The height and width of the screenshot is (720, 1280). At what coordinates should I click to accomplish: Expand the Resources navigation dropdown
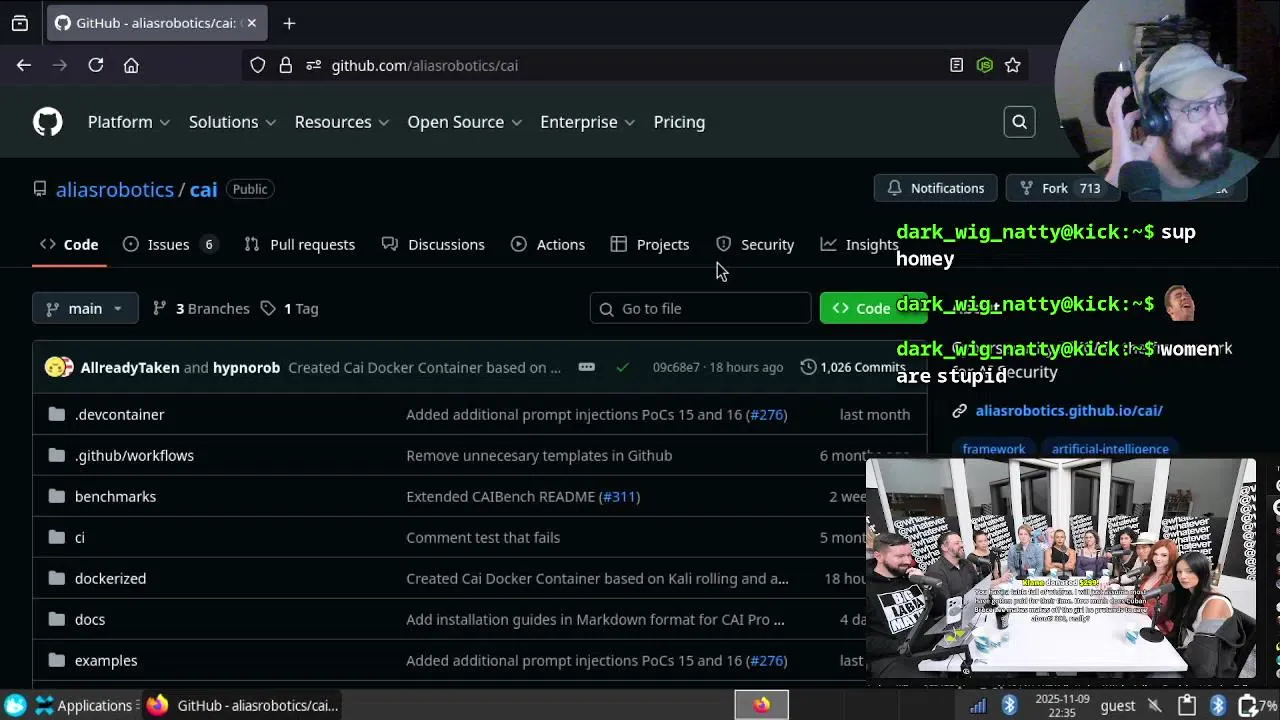pos(342,122)
